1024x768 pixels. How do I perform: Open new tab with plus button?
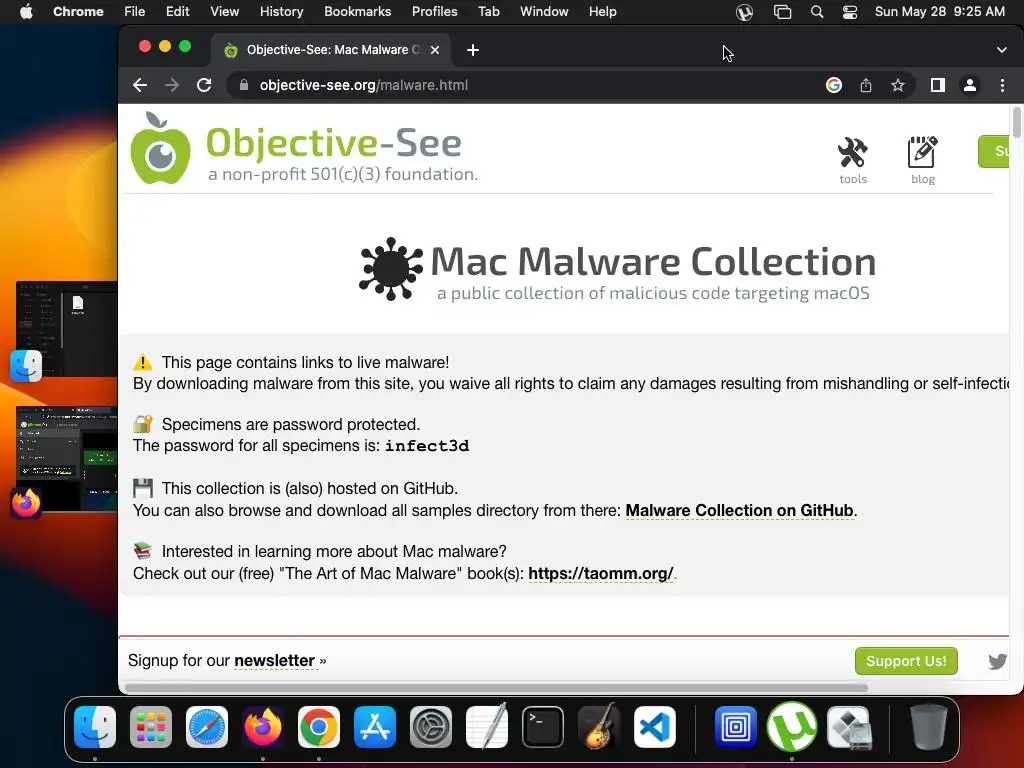[x=473, y=50]
